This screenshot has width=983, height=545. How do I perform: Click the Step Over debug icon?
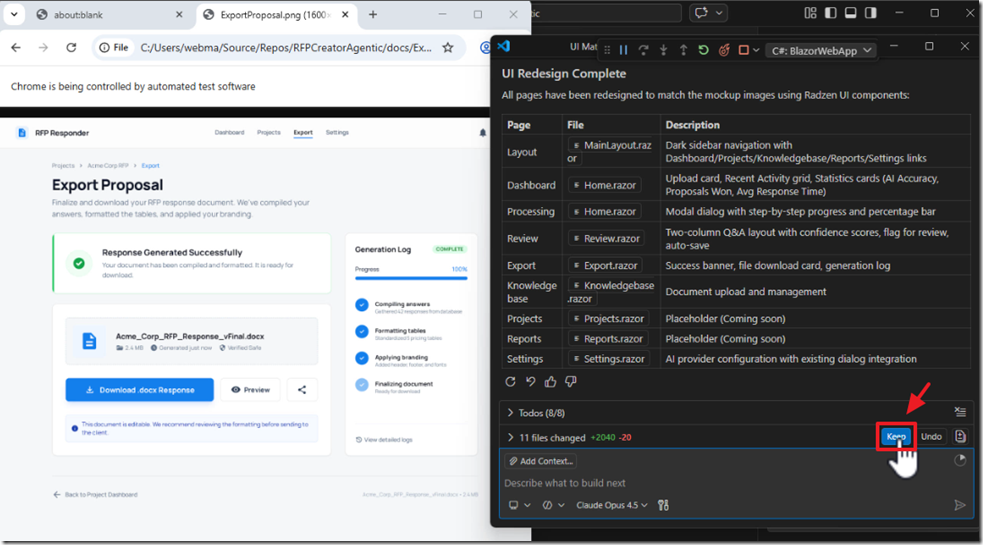tap(643, 50)
